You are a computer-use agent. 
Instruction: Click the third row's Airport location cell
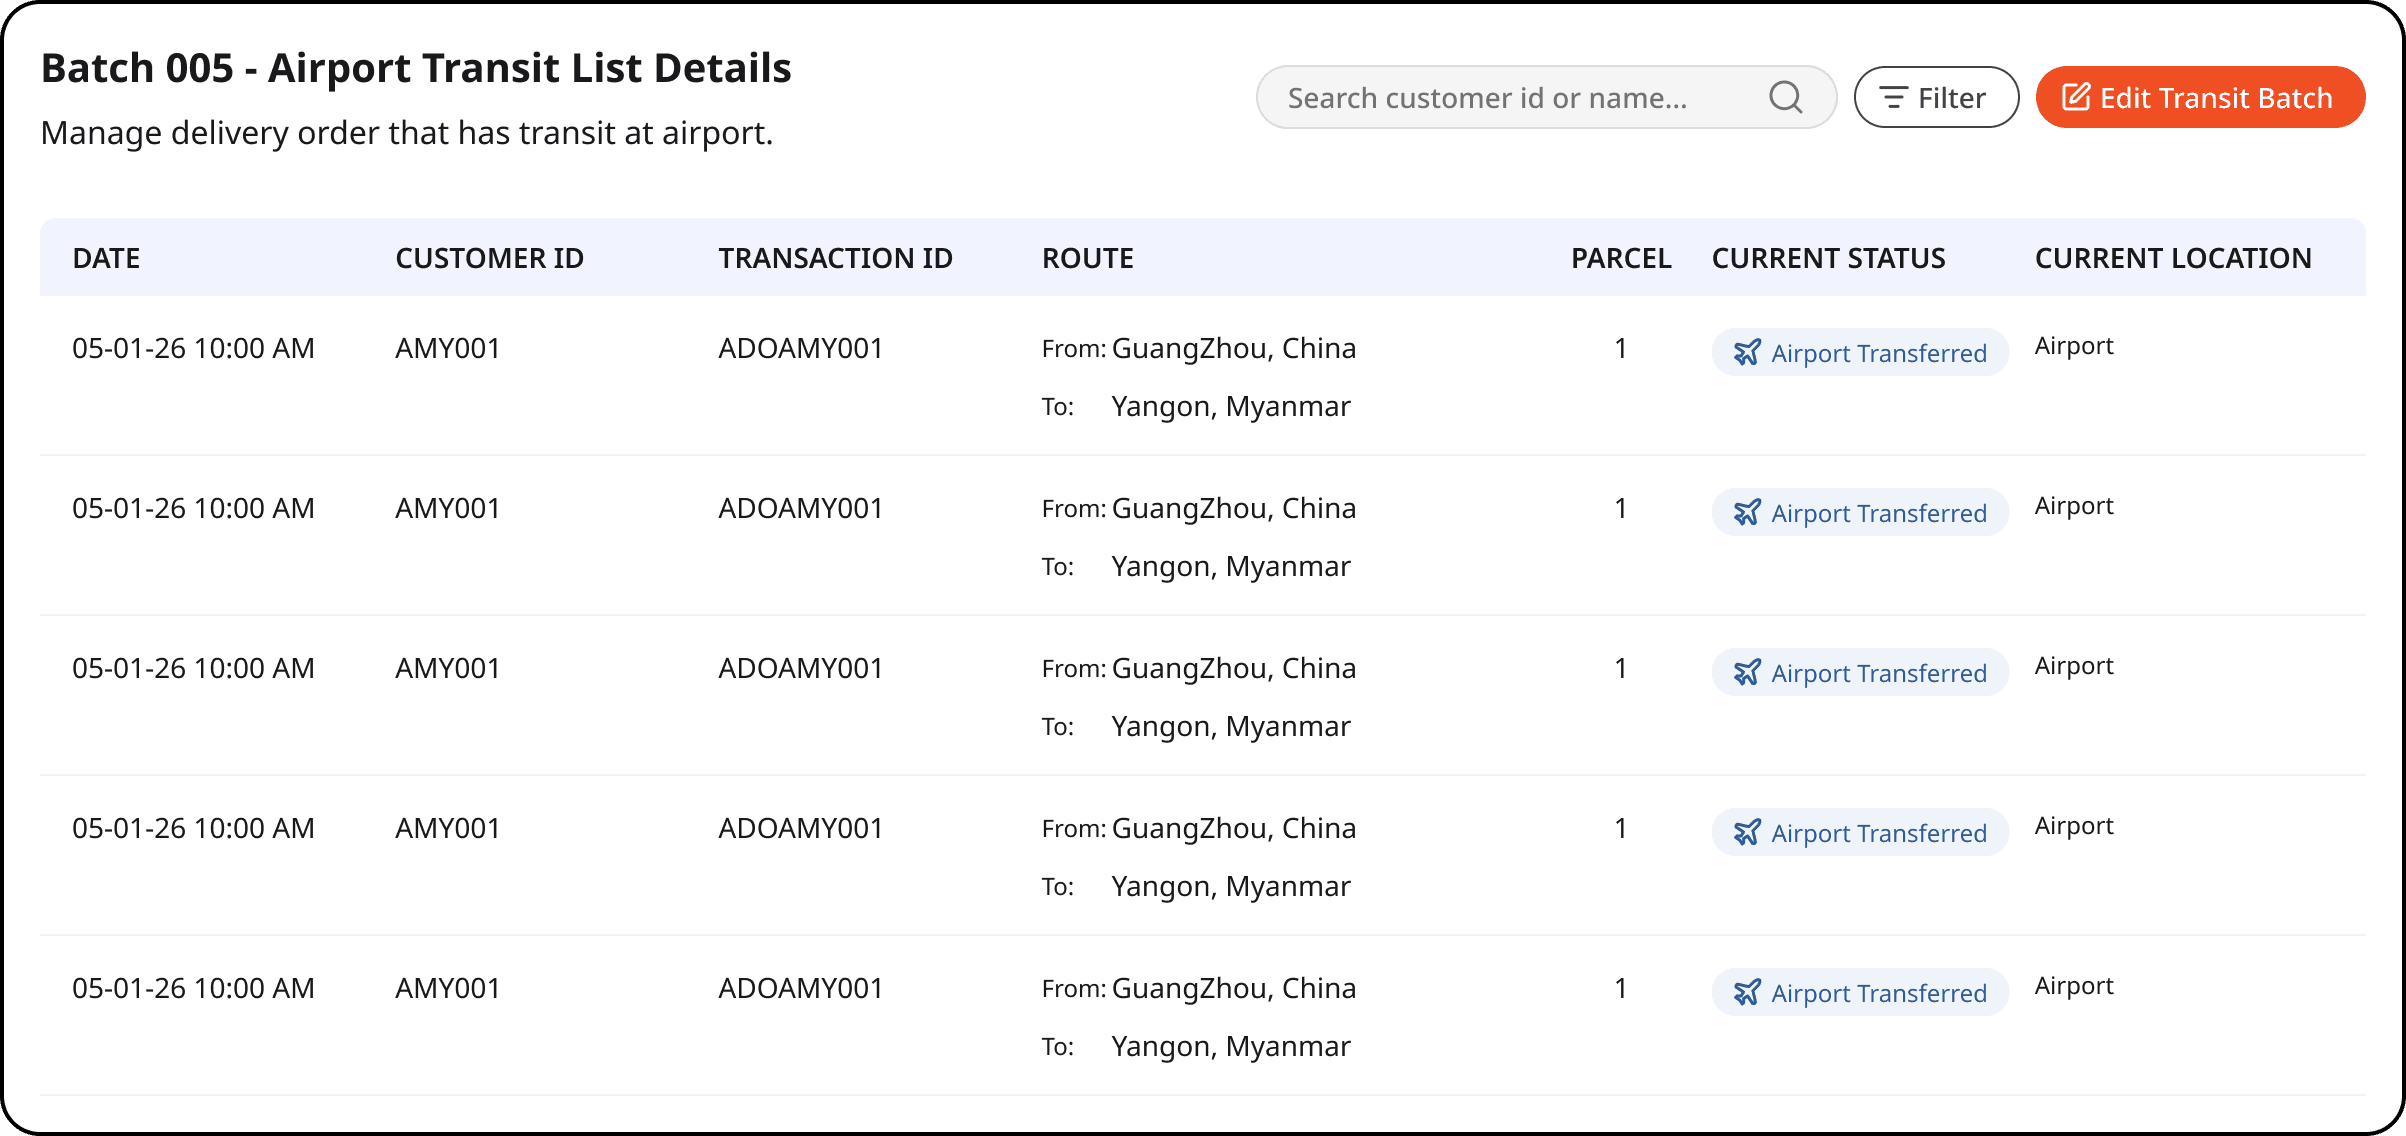point(2074,666)
